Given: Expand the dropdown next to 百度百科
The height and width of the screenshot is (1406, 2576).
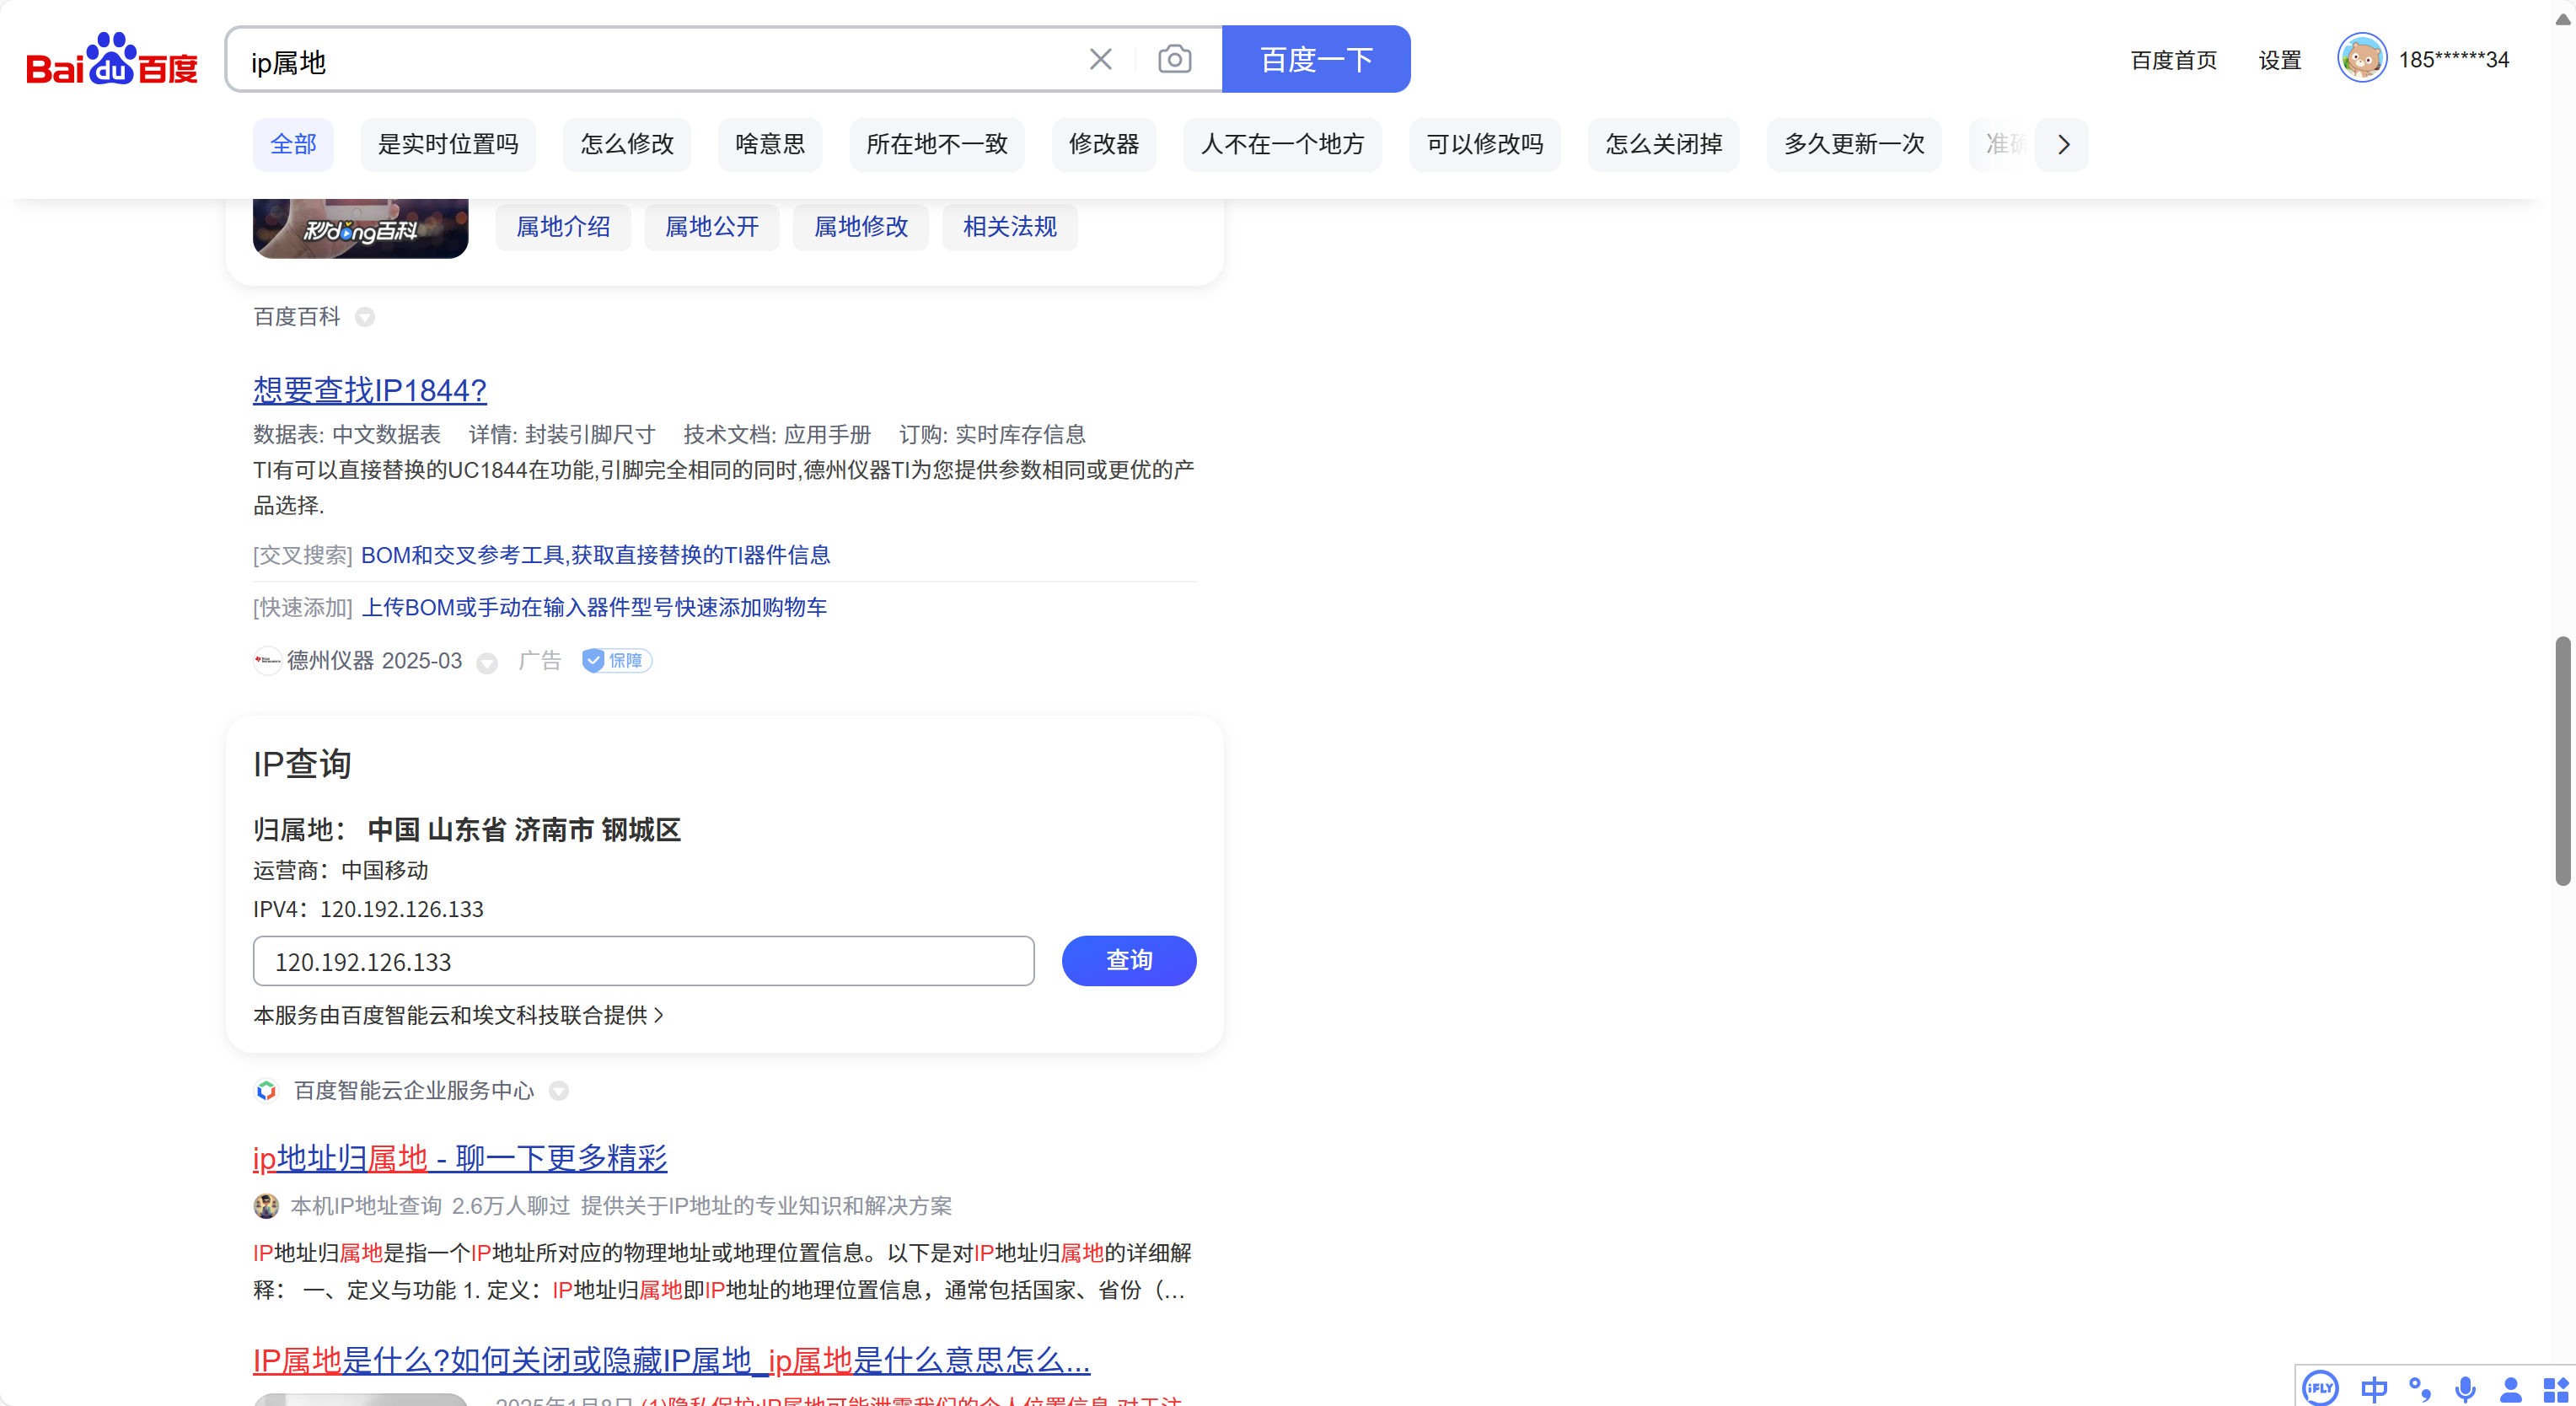Looking at the screenshot, I should (365, 318).
